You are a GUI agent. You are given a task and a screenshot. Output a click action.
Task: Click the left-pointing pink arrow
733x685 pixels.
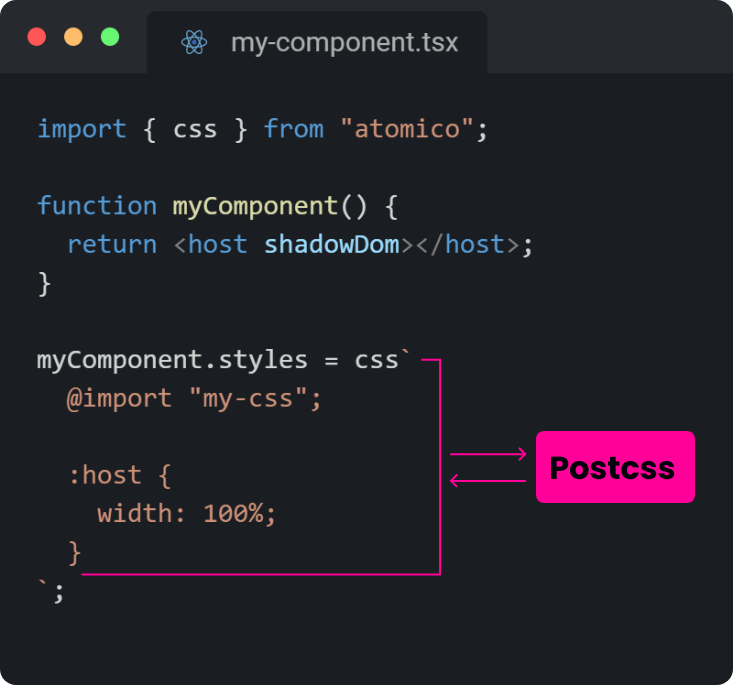(x=488, y=481)
